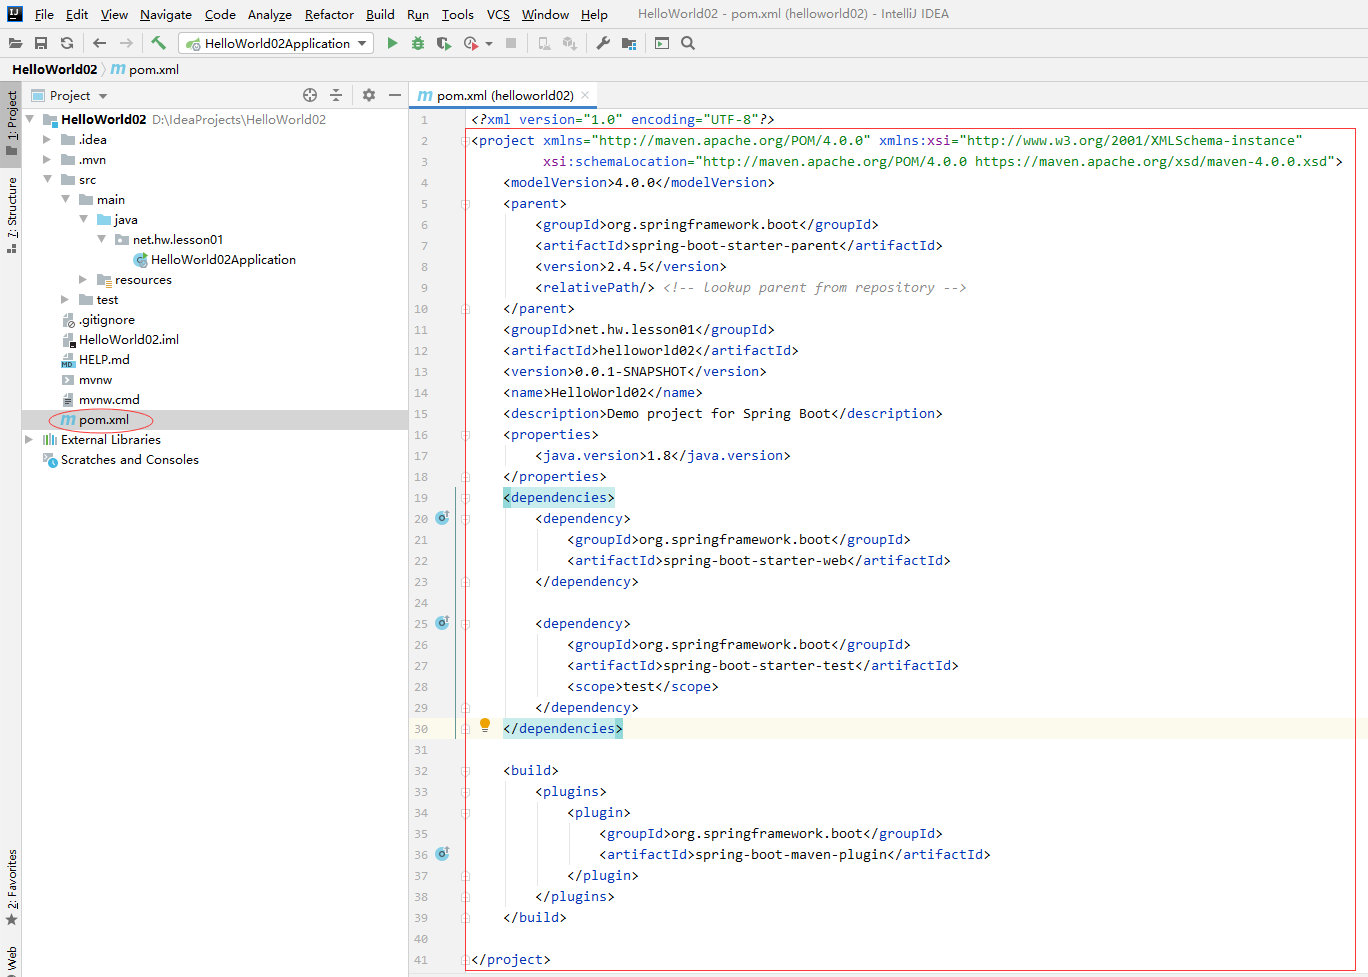Open the run configuration dropdown HelloWorld02Application
The height and width of the screenshot is (977, 1368).
276,43
